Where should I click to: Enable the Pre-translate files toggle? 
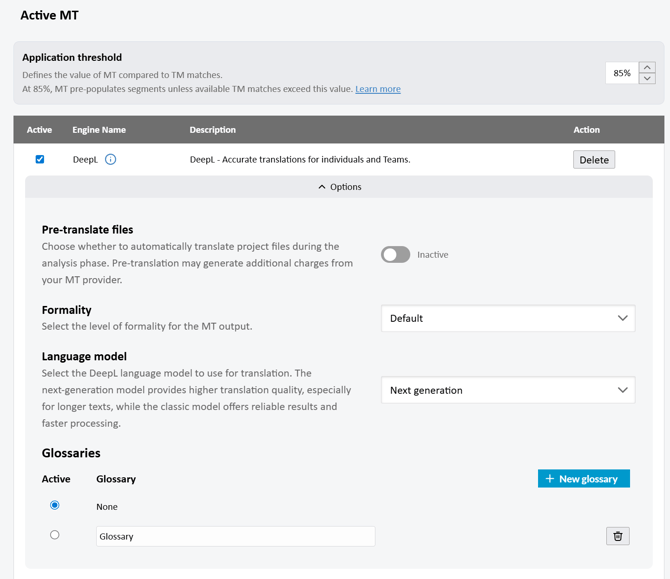tap(395, 255)
